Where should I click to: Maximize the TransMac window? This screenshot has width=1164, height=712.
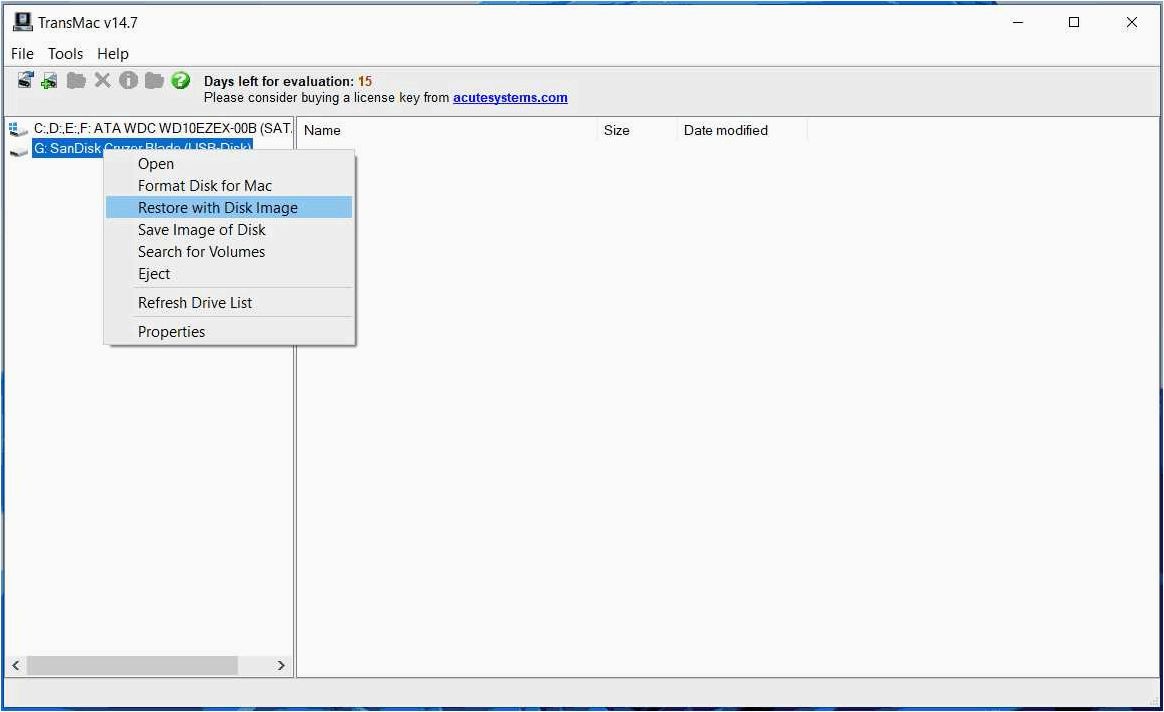[x=1073, y=22]
